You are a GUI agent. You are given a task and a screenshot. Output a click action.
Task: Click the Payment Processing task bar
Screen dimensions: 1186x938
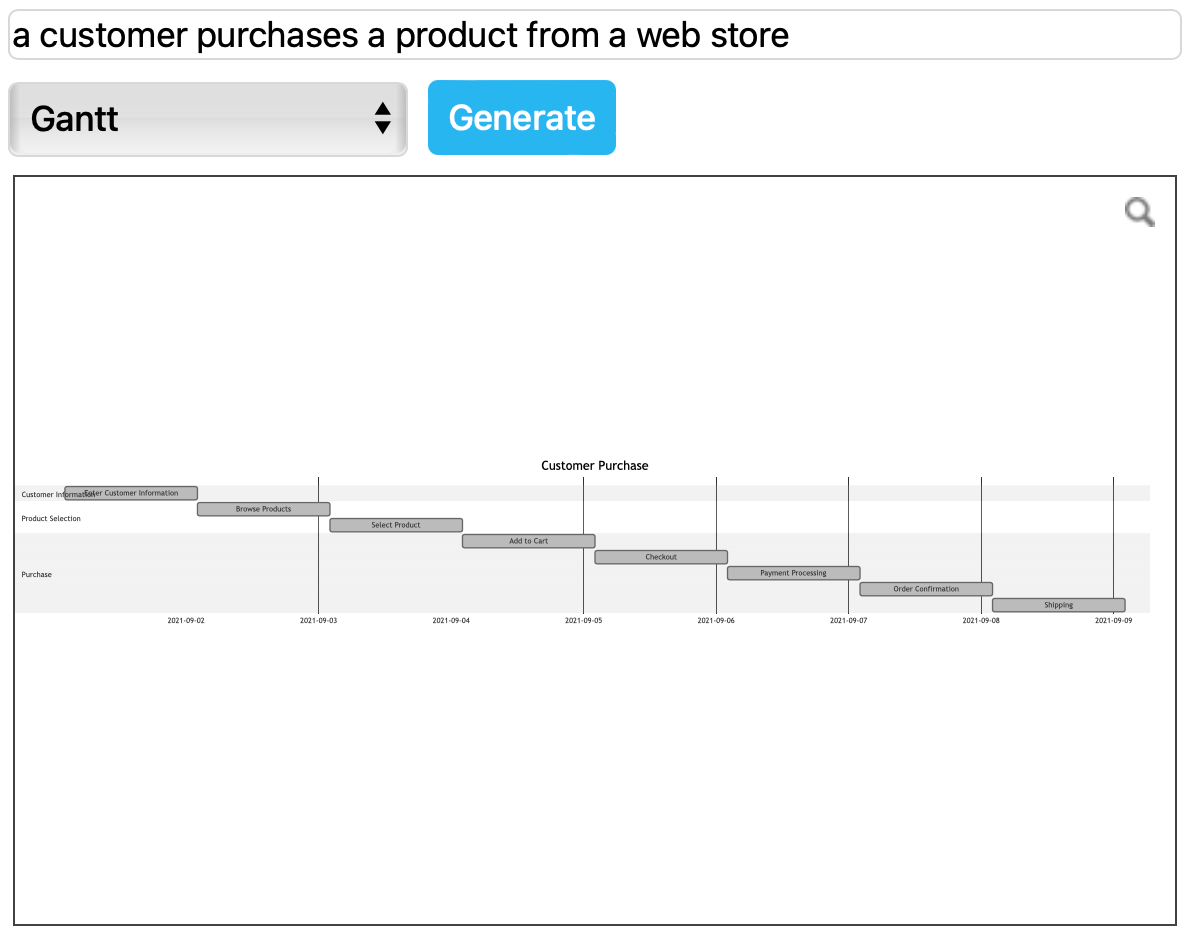[793, 573]
